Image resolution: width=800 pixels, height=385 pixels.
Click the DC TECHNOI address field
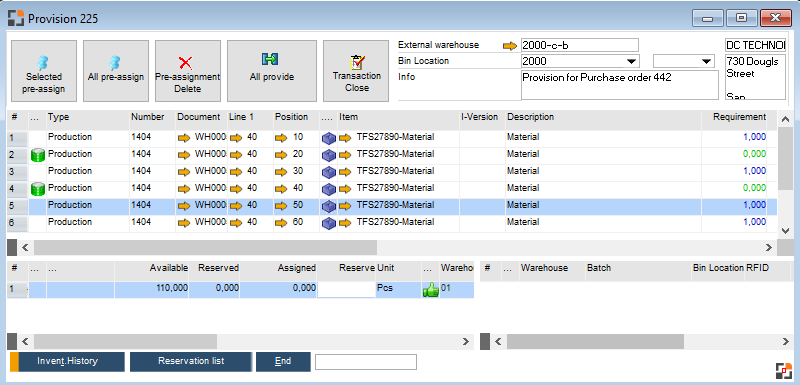[x=756, y=45]
